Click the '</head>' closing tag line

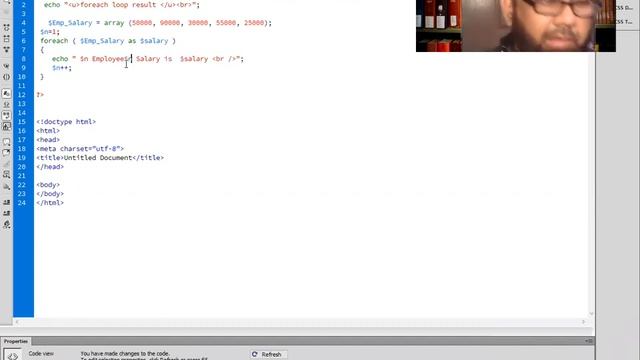tap(50, 167)
